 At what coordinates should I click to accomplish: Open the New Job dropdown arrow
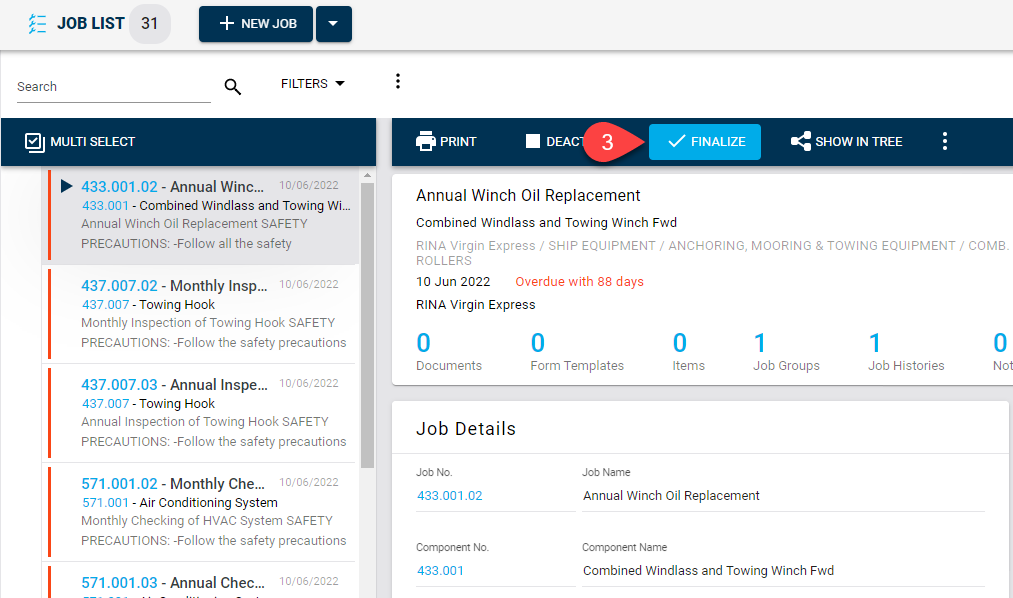pos(333,24)
